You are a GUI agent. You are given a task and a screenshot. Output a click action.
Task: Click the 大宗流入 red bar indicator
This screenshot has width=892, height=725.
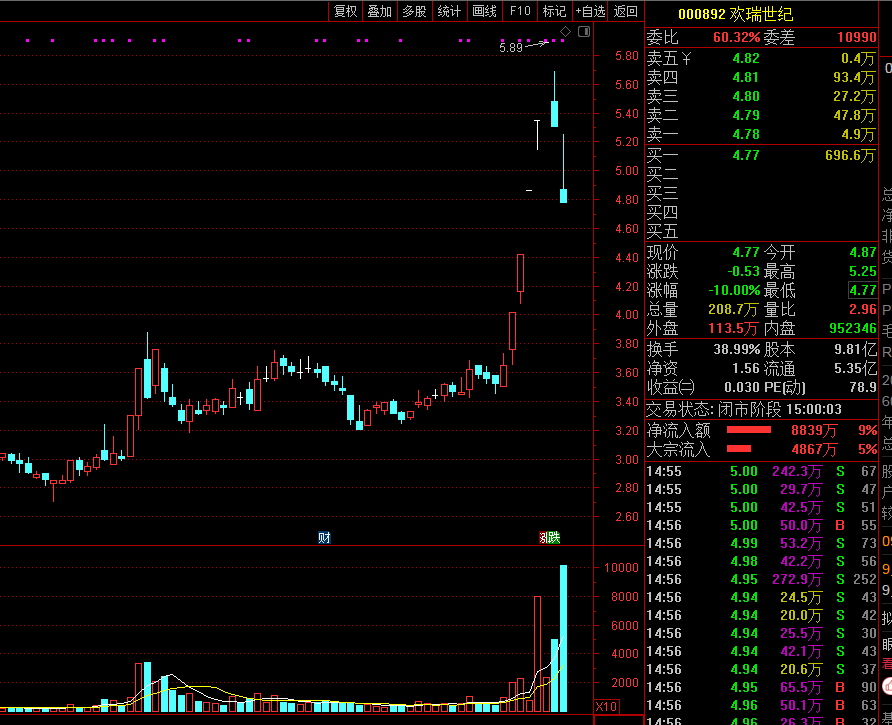(739, 449)
